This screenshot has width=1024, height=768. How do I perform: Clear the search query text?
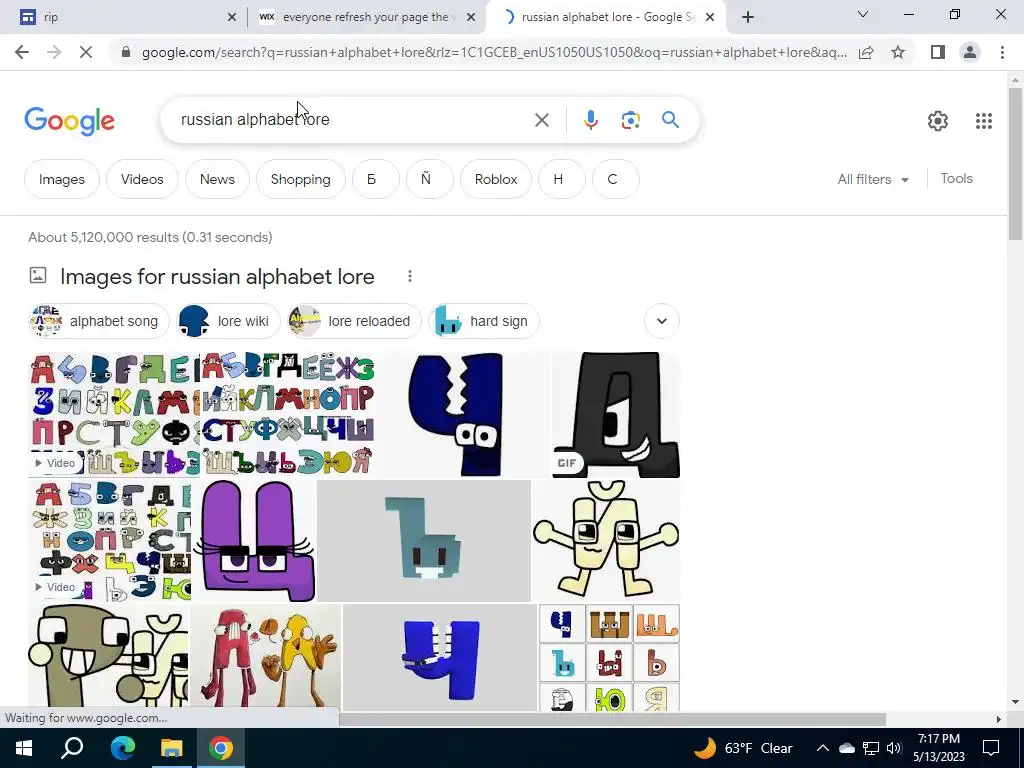point(541,120)
